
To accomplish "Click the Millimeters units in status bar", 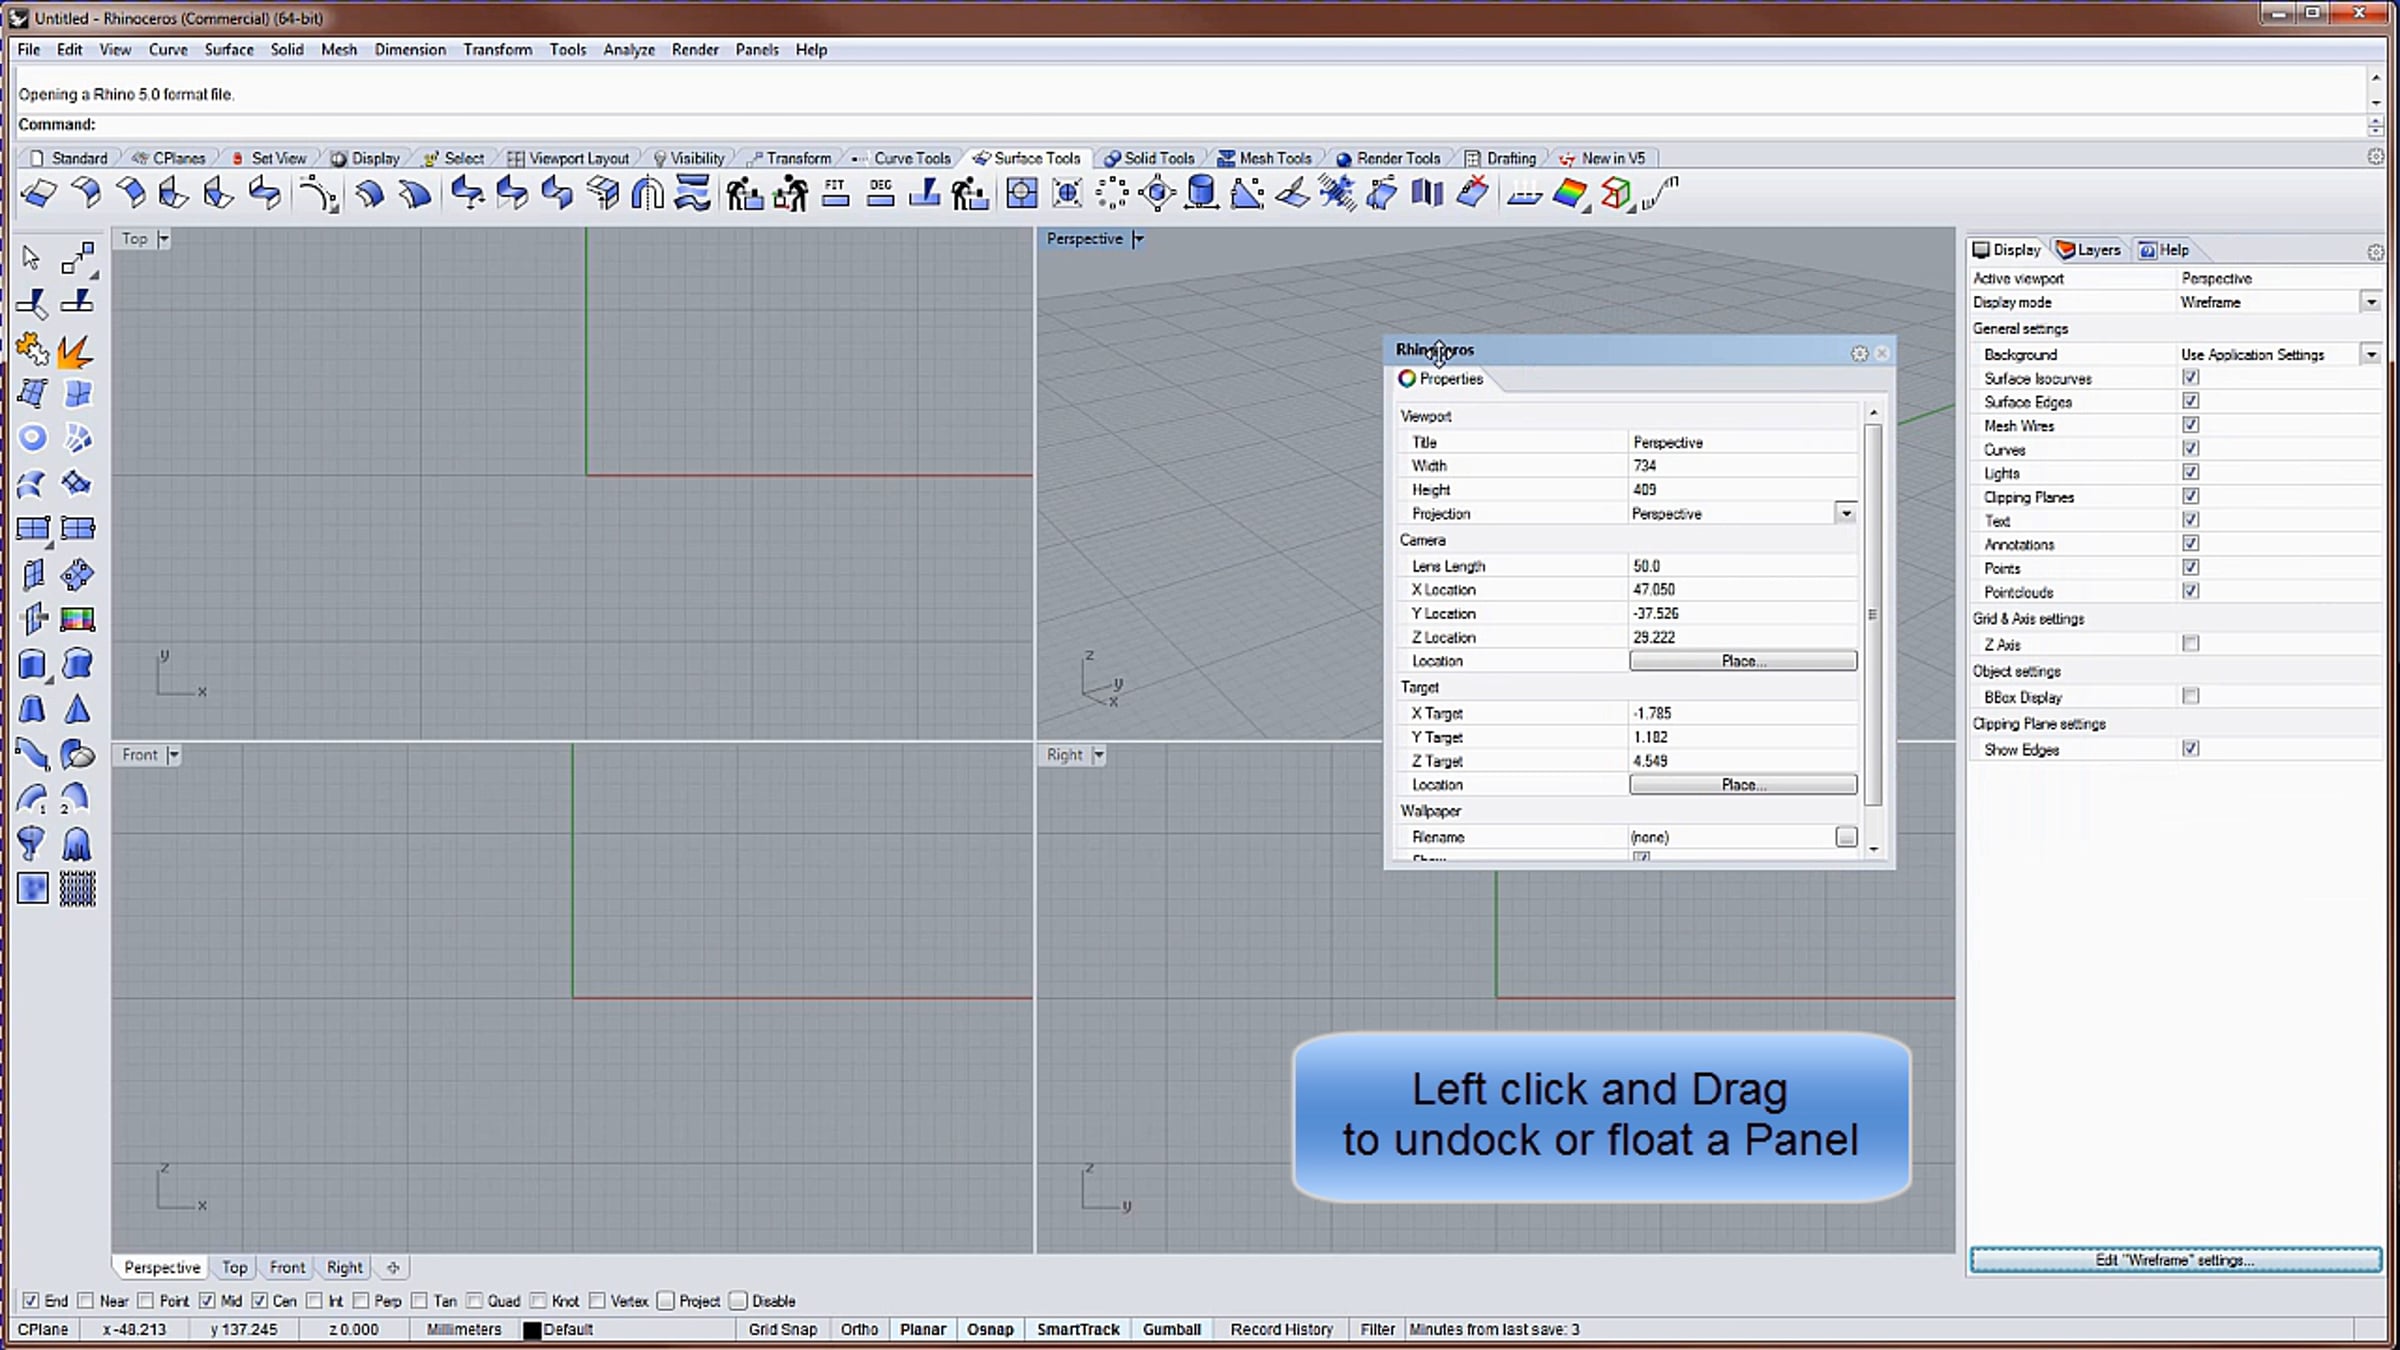I will click(464, 1330).
